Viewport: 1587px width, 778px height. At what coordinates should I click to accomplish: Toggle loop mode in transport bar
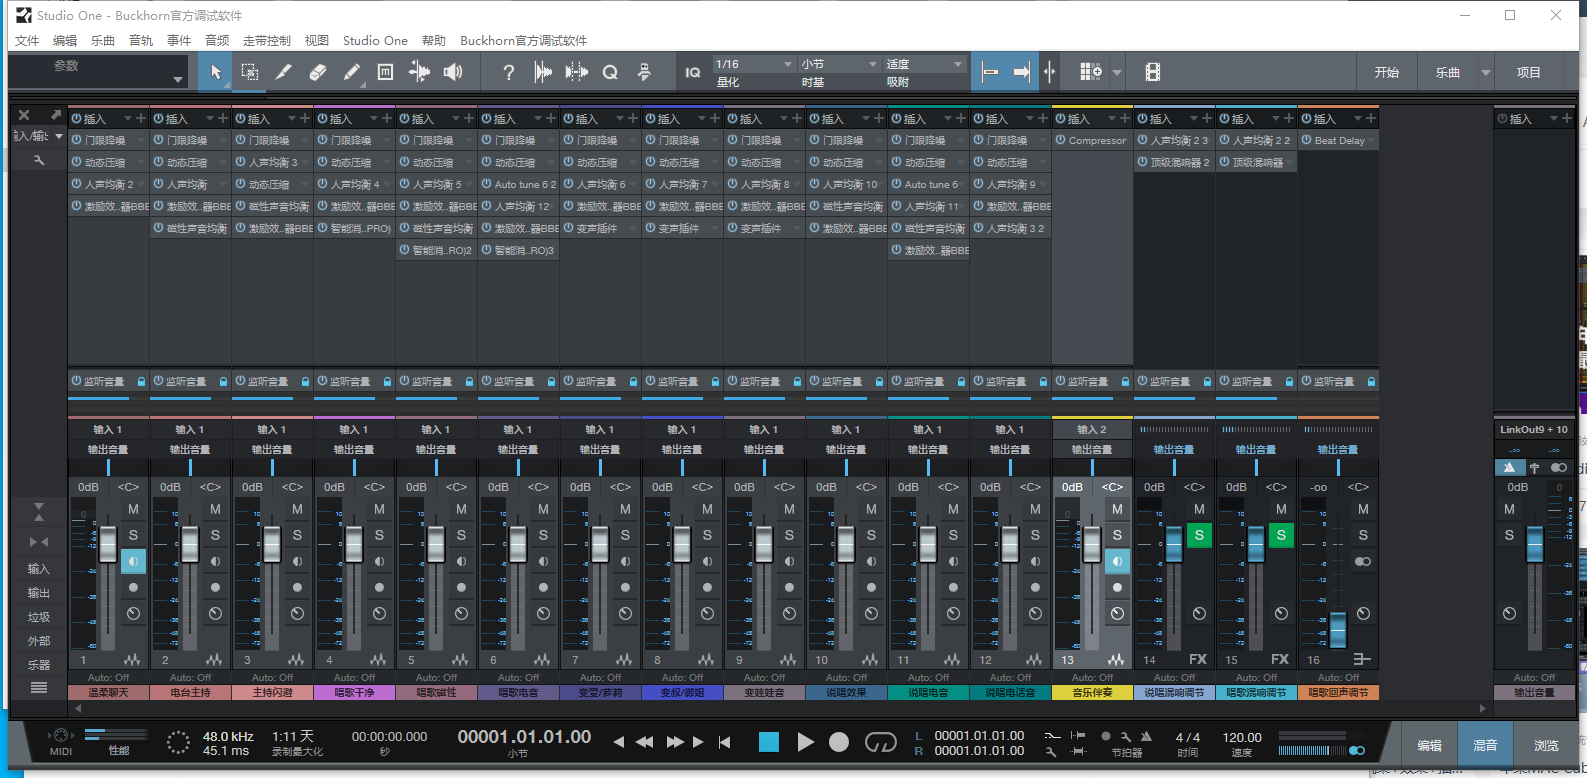(x=881, y=742)
